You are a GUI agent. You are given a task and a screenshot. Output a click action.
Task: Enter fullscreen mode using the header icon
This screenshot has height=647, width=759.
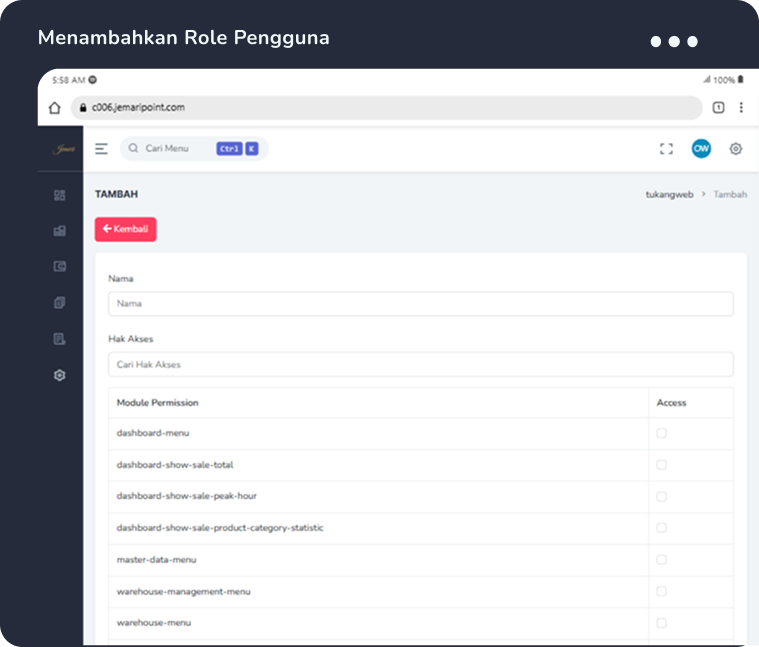point(666,149)
